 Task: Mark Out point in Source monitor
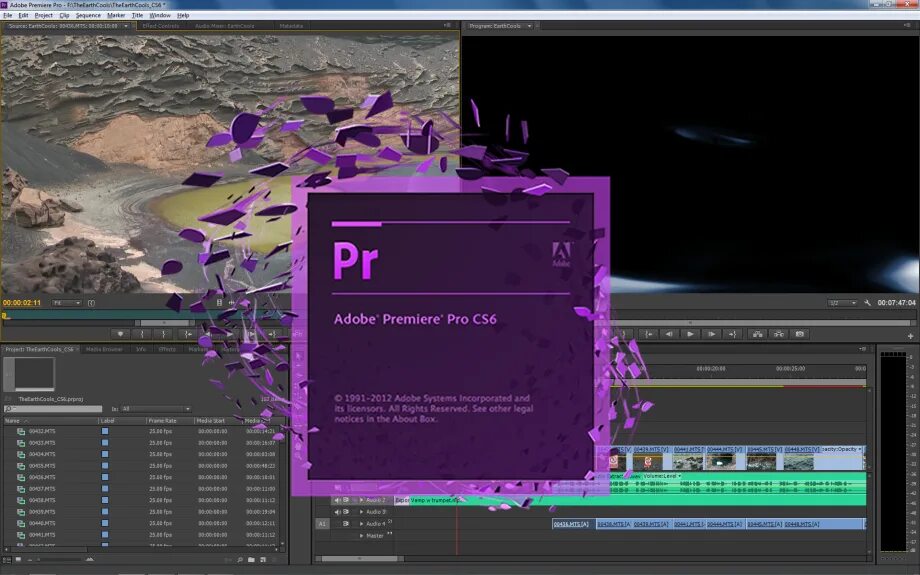[163, 334]
